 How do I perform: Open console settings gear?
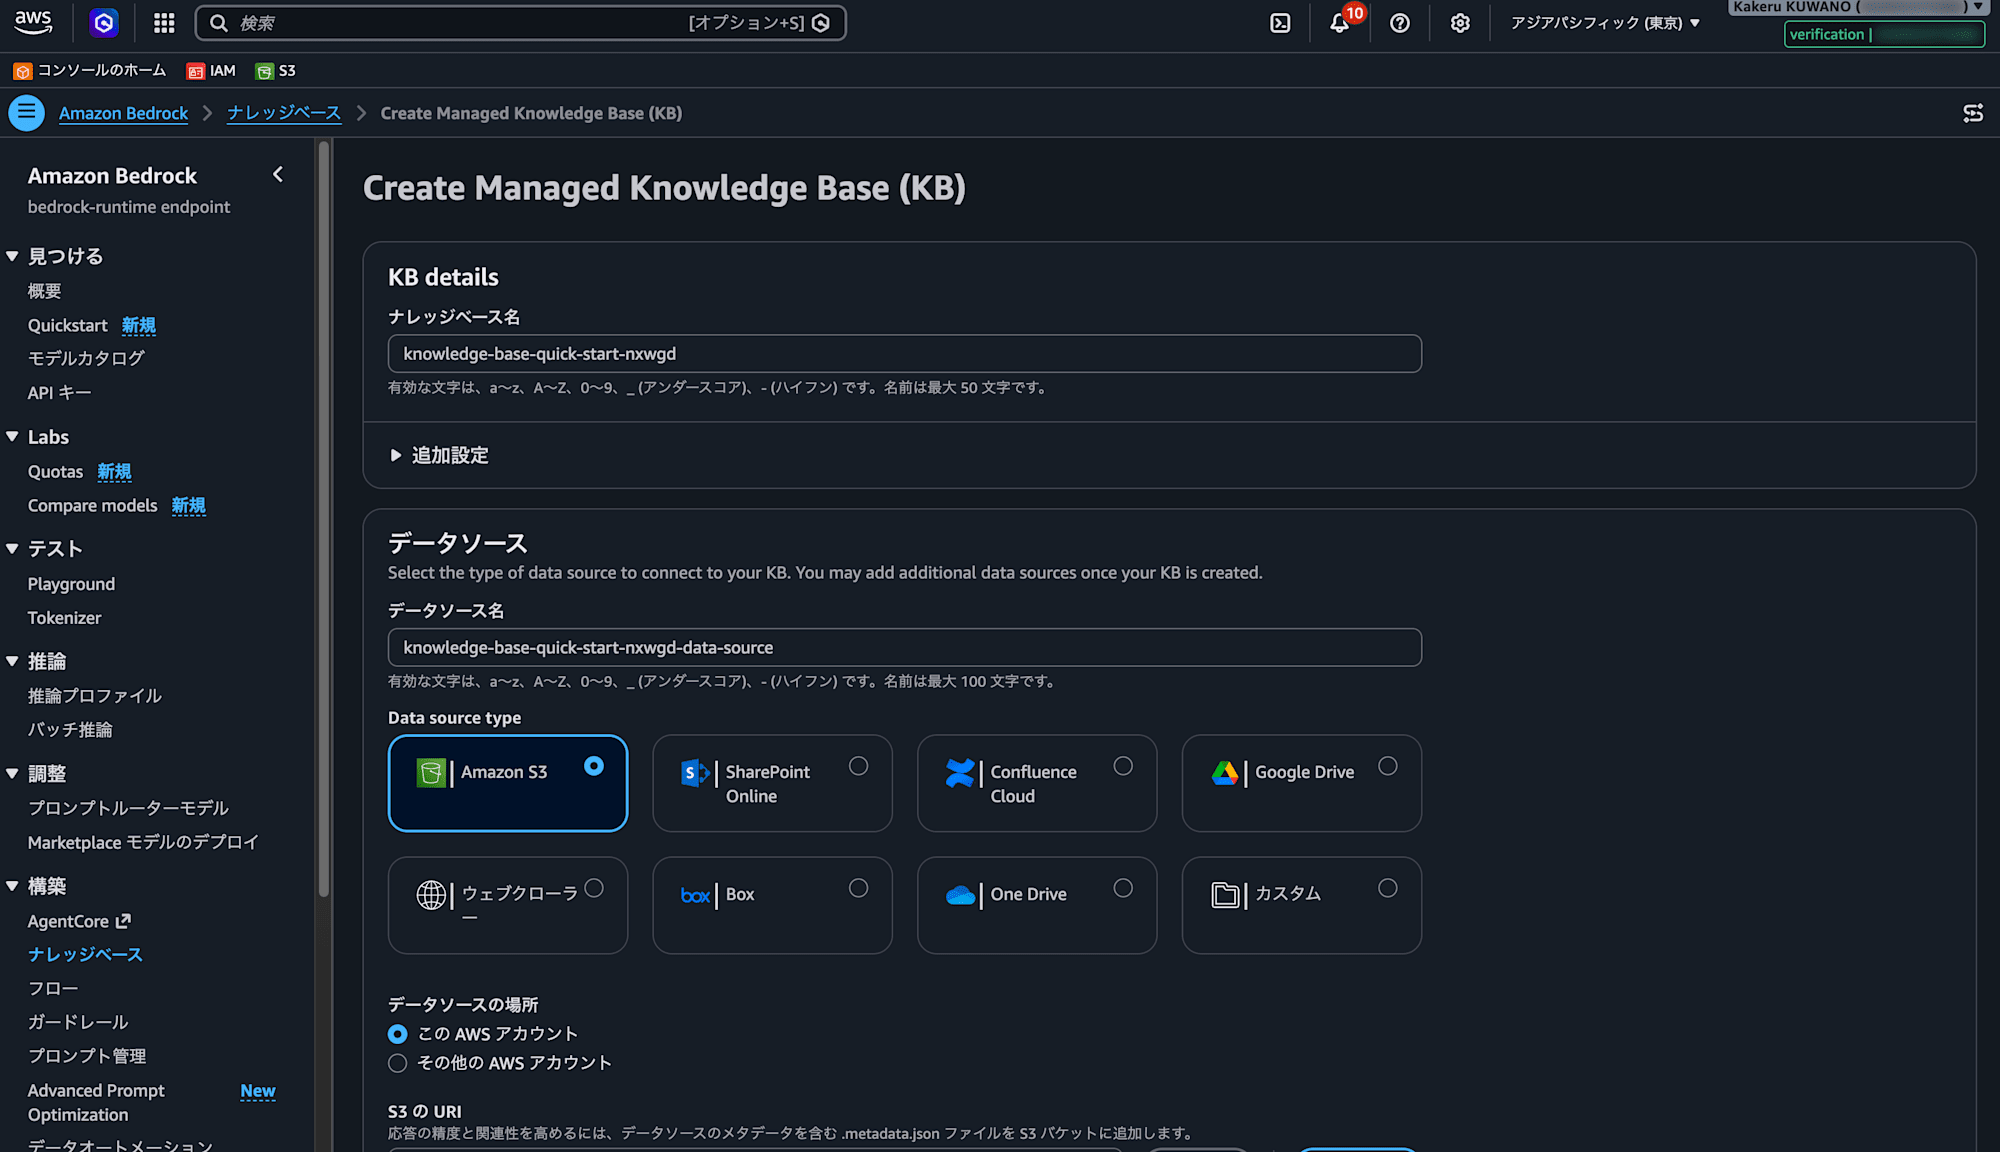[1460, 23]
